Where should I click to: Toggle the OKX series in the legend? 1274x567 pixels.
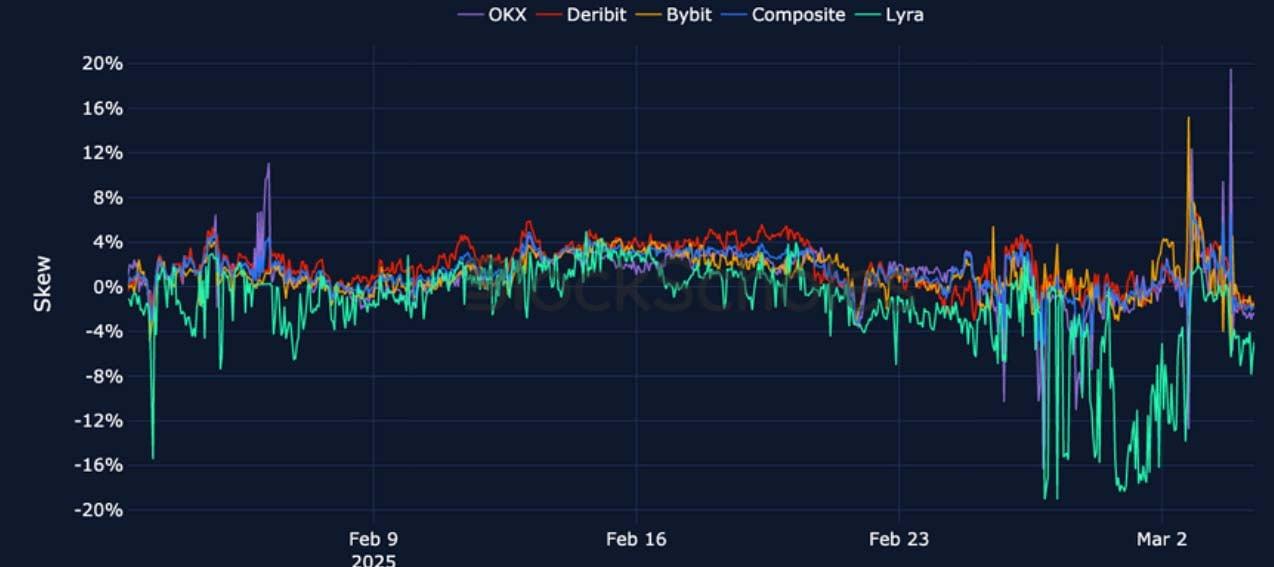pos(507,15)
